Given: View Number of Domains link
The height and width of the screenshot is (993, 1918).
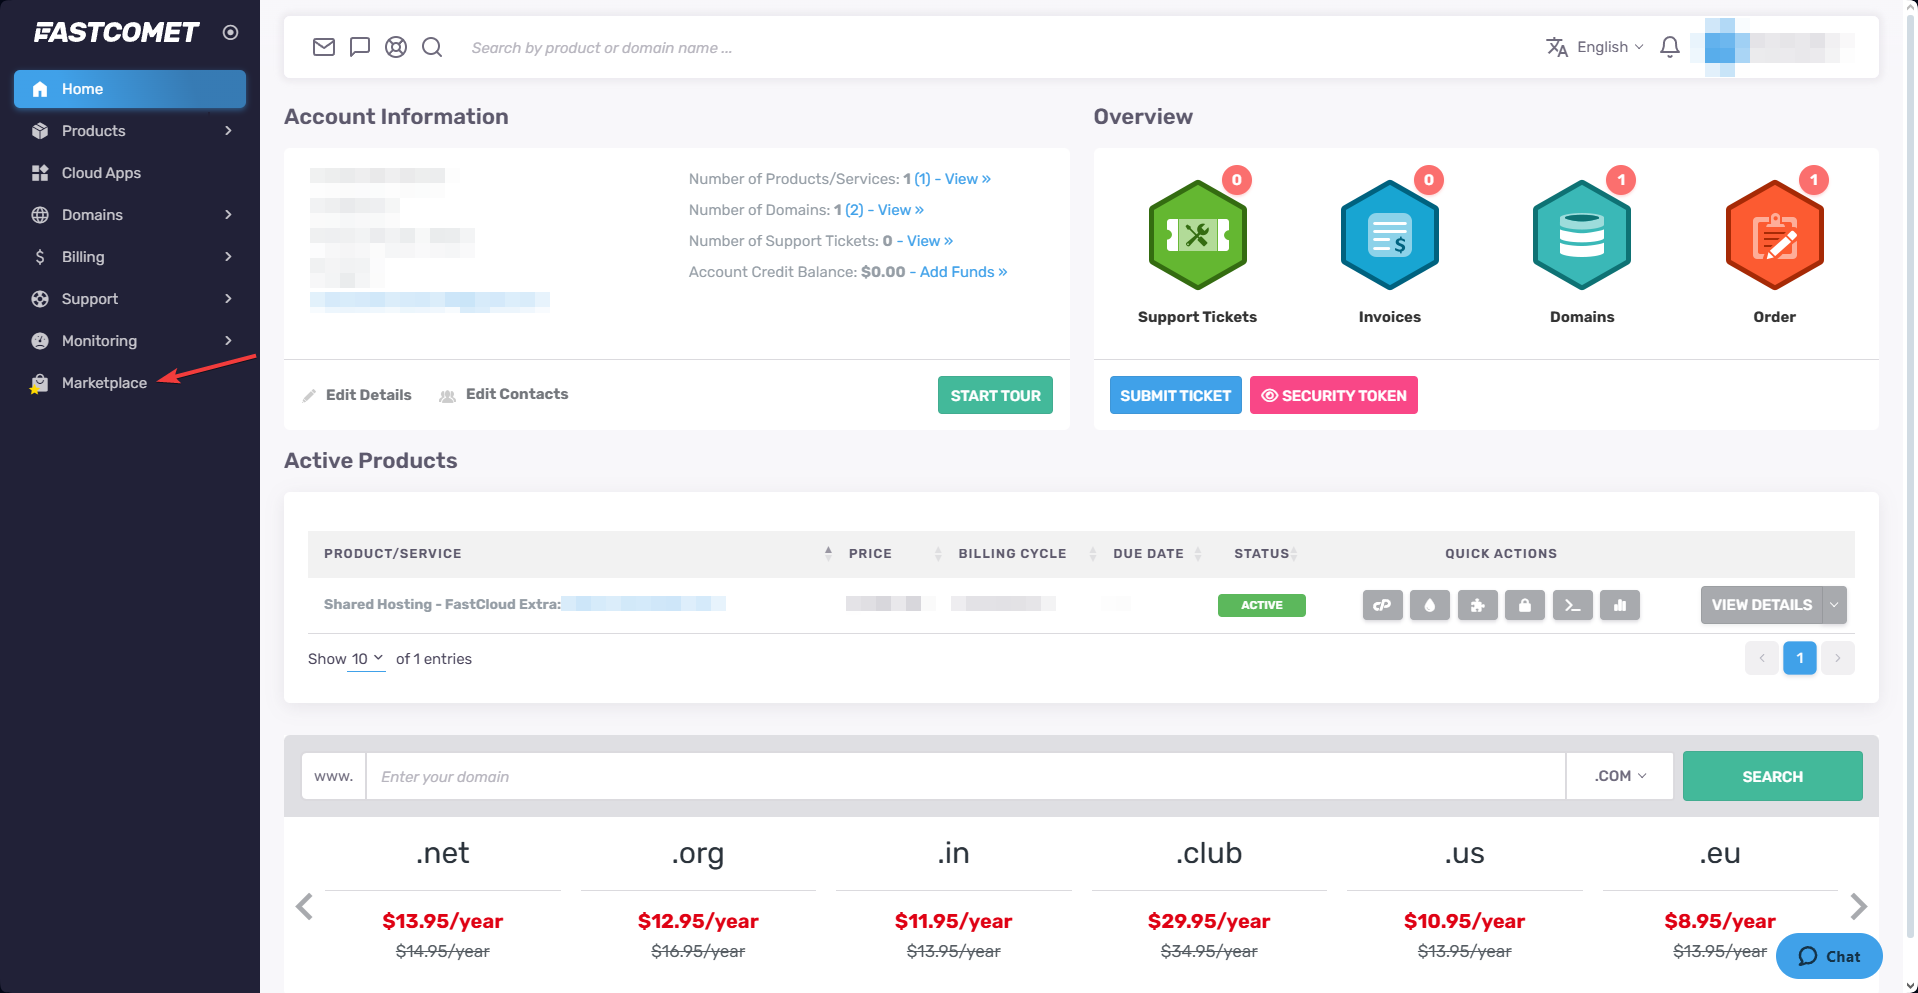Looking at the screenshot, I should tap(901, 210).
